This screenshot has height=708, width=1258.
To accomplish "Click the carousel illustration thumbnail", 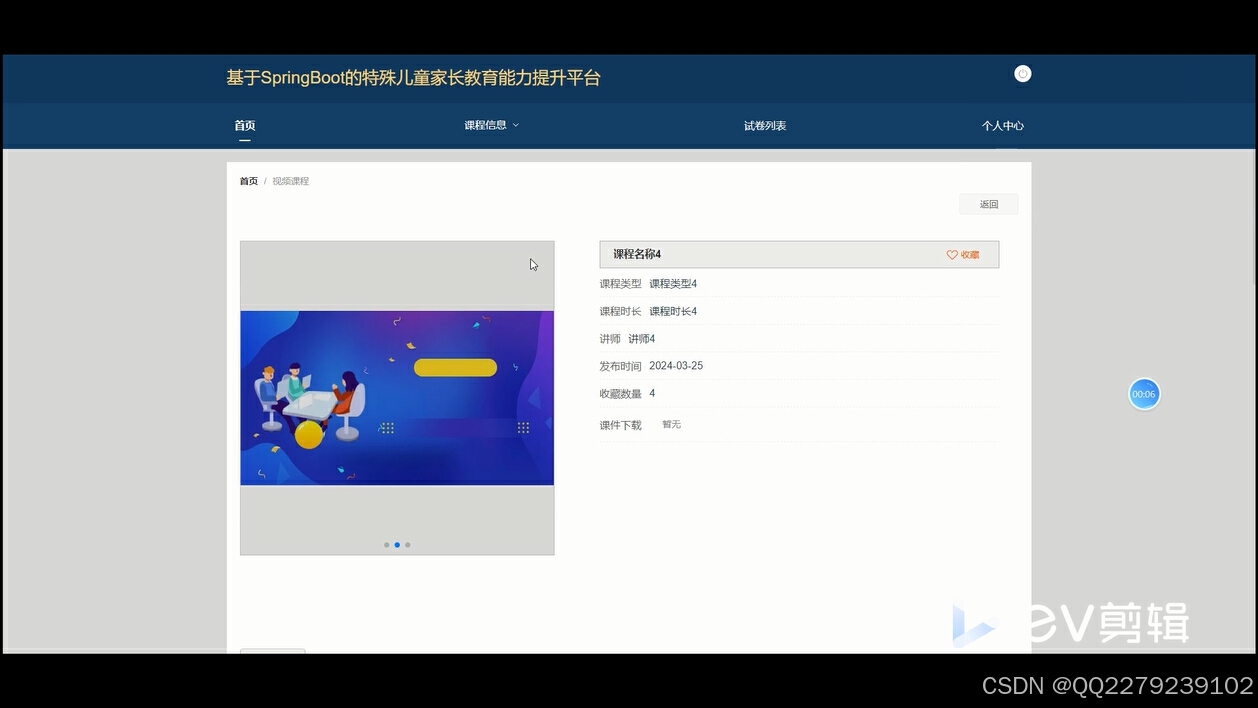I will (x=397, y=397).
